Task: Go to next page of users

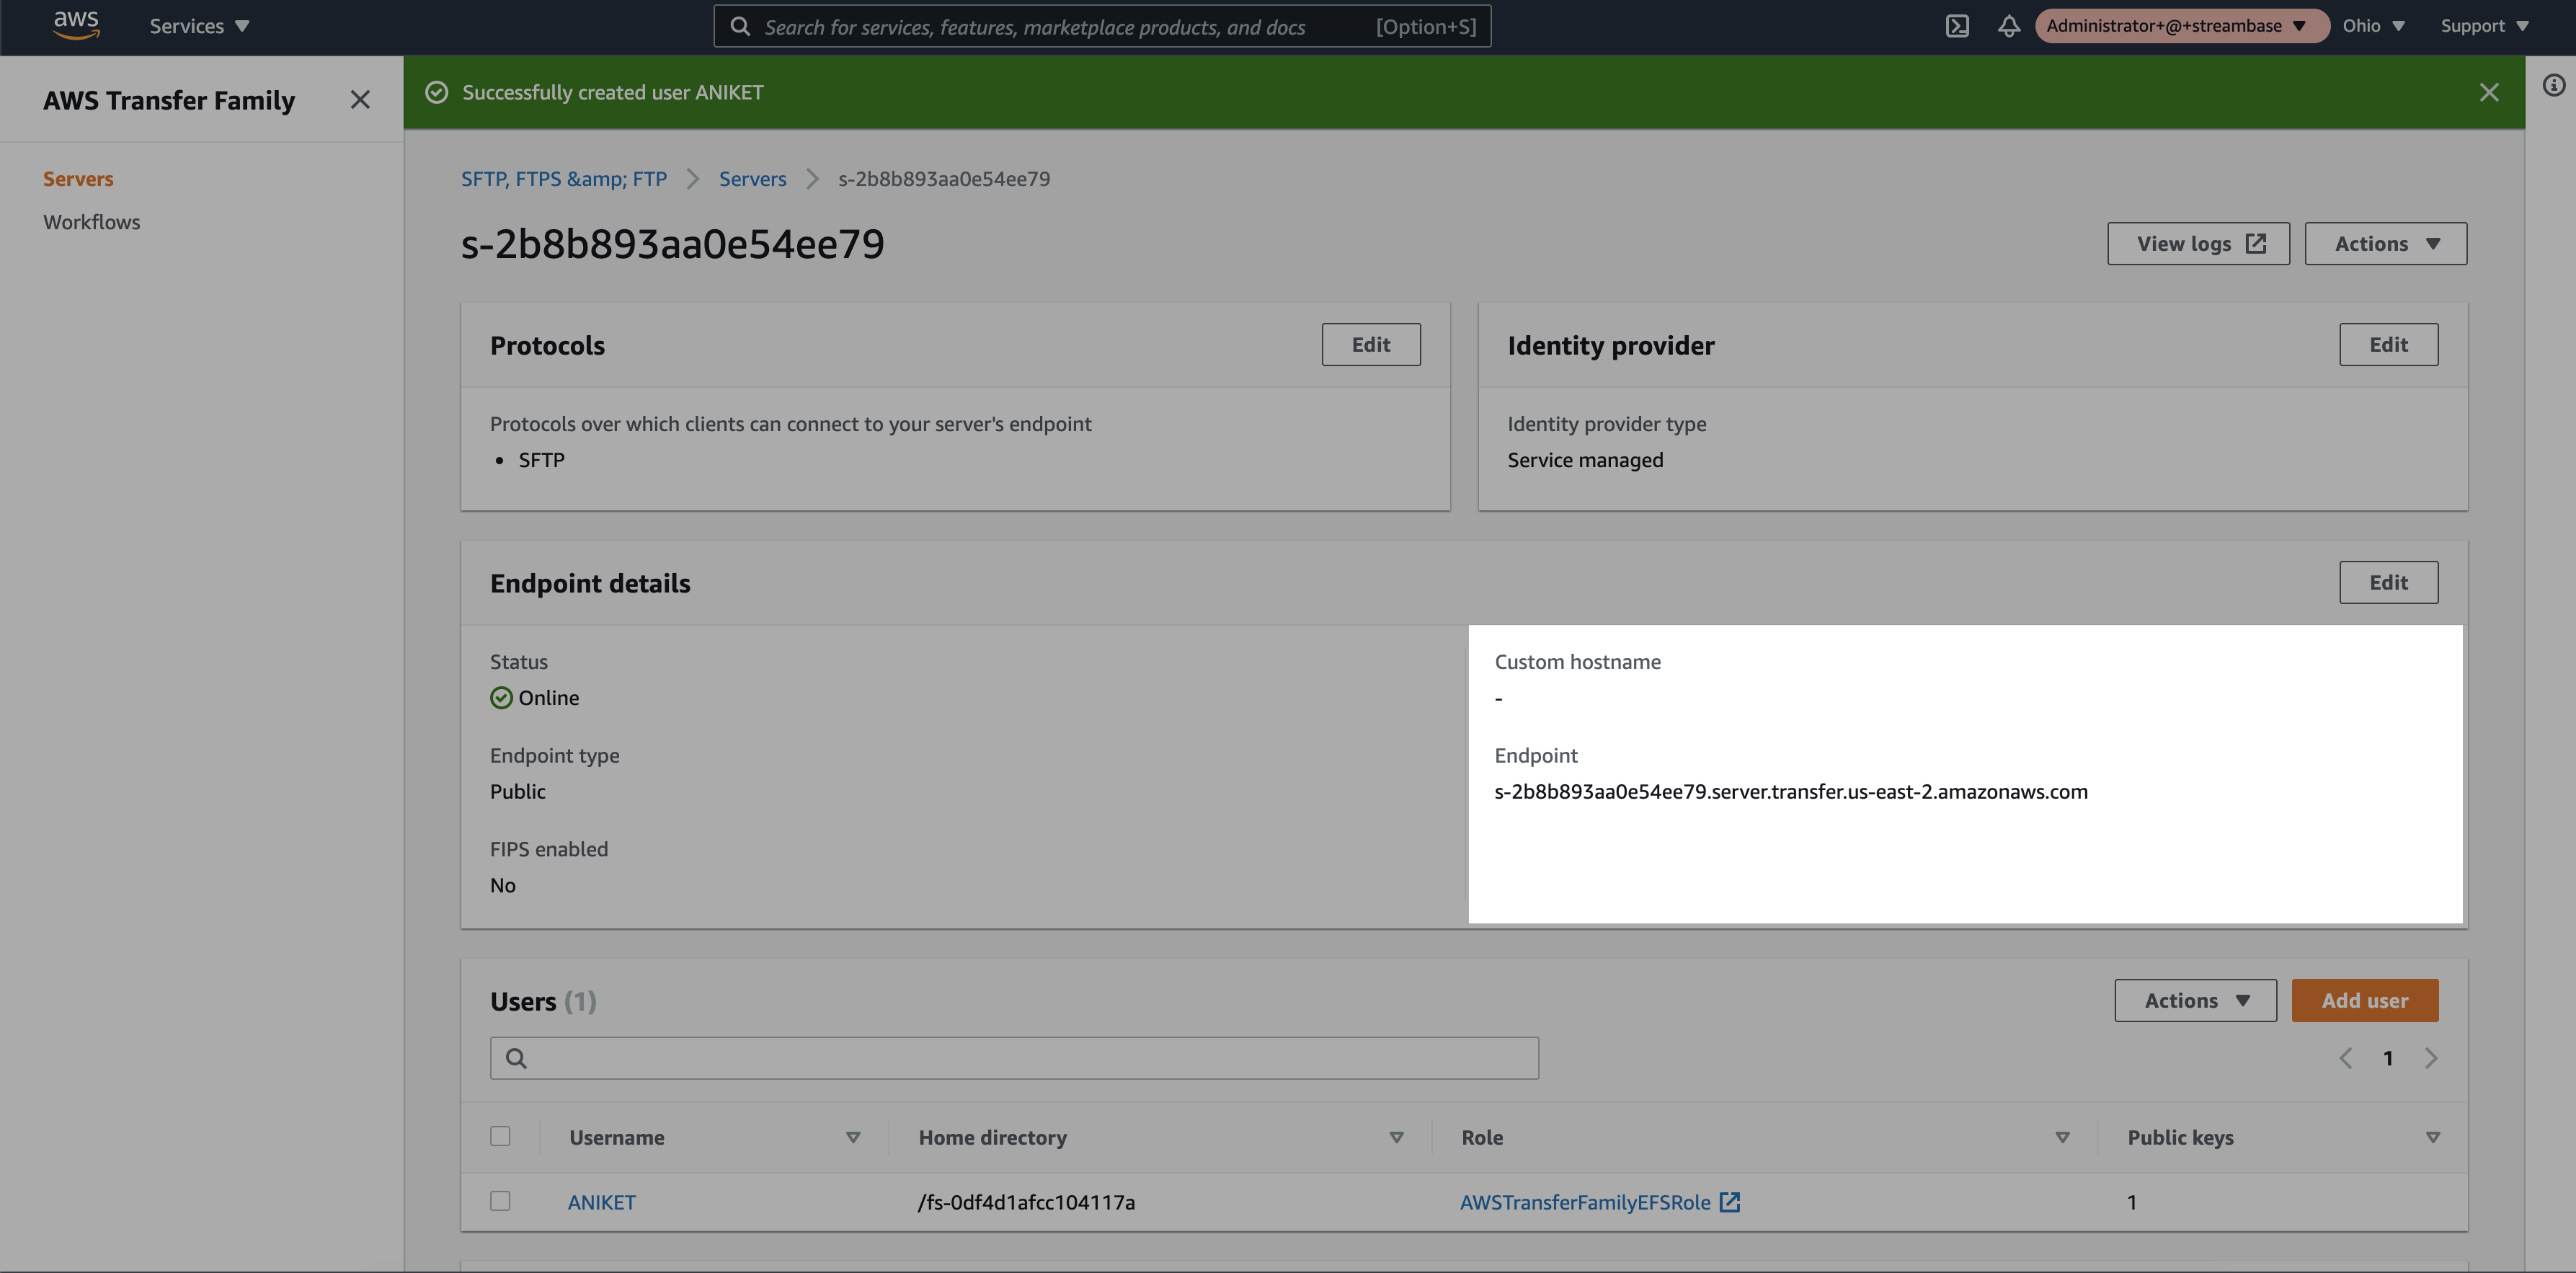Action: (x=2431, y=1058)
